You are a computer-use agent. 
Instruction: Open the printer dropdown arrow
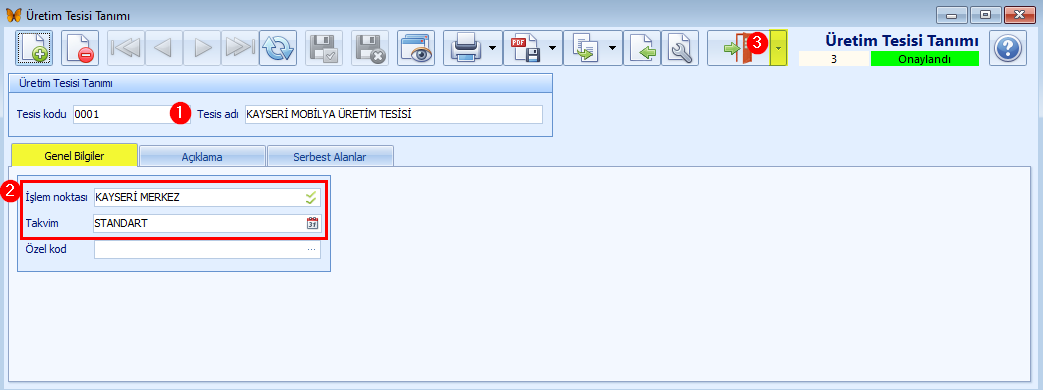pos(492,48)
